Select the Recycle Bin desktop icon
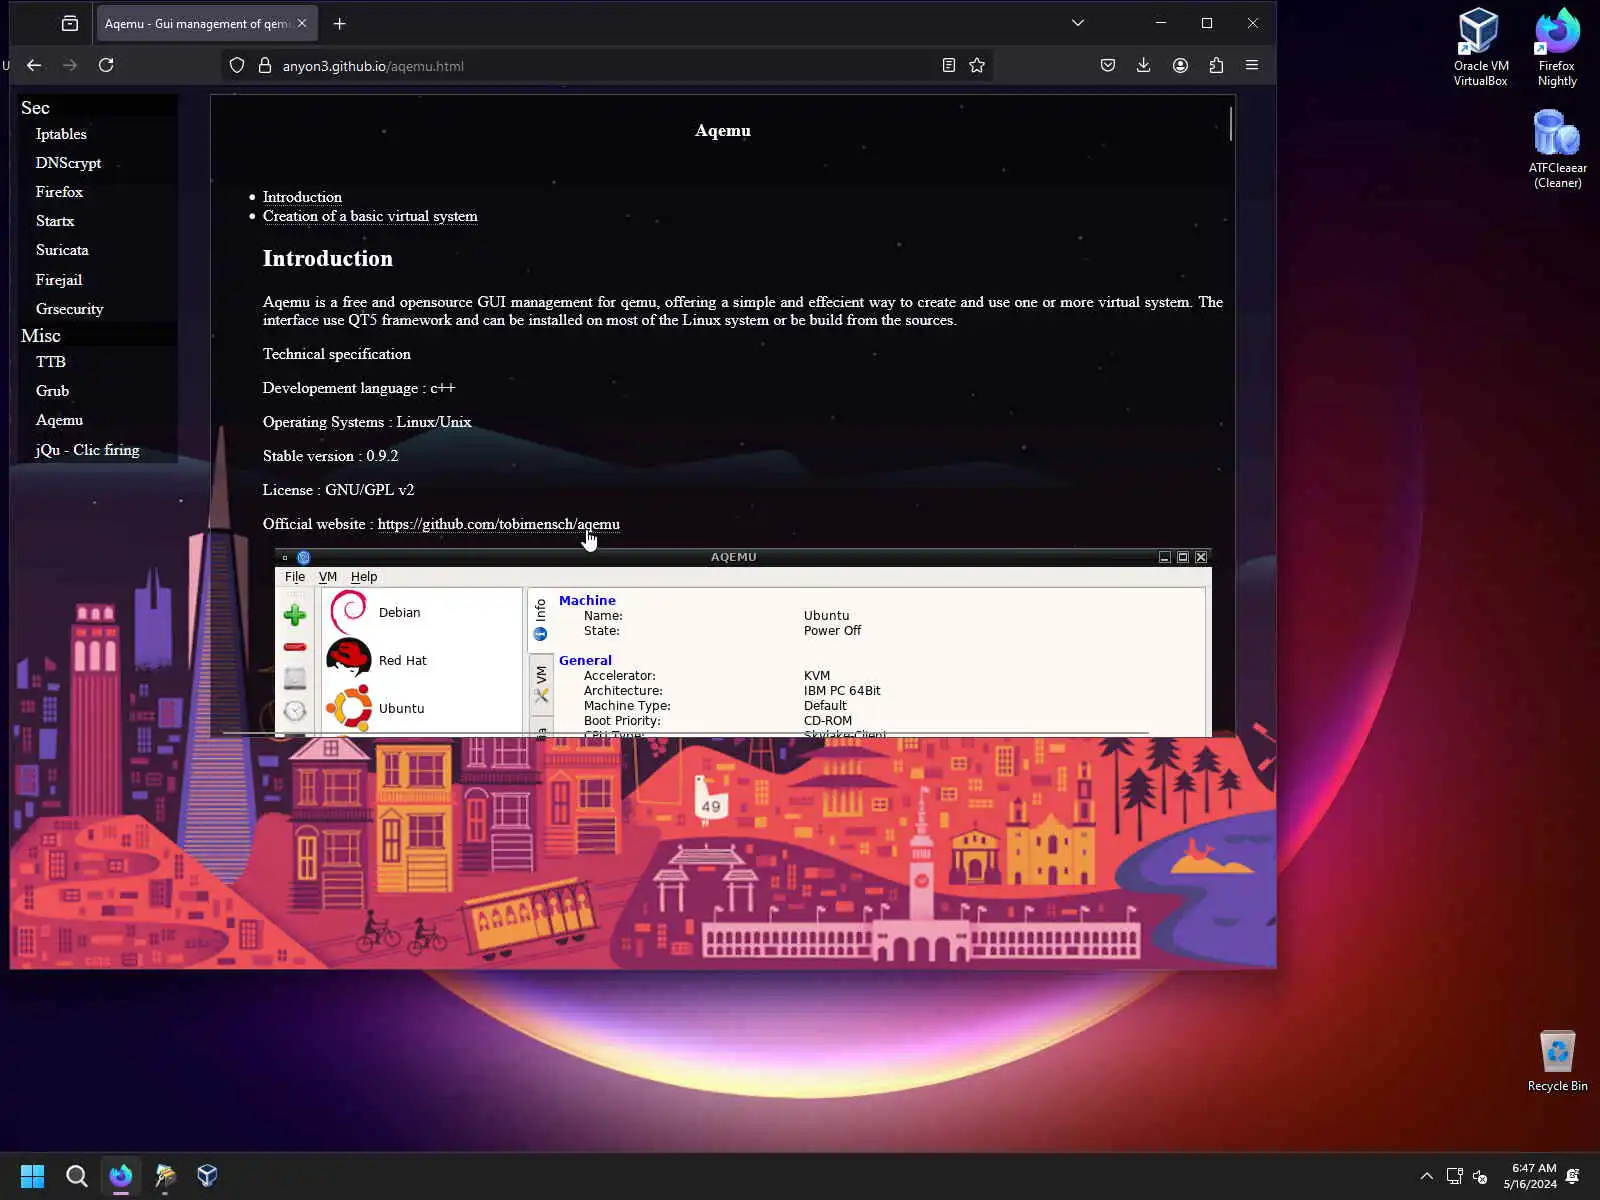This screenshot has width=1600, height=1200. coord(1557,1061)
